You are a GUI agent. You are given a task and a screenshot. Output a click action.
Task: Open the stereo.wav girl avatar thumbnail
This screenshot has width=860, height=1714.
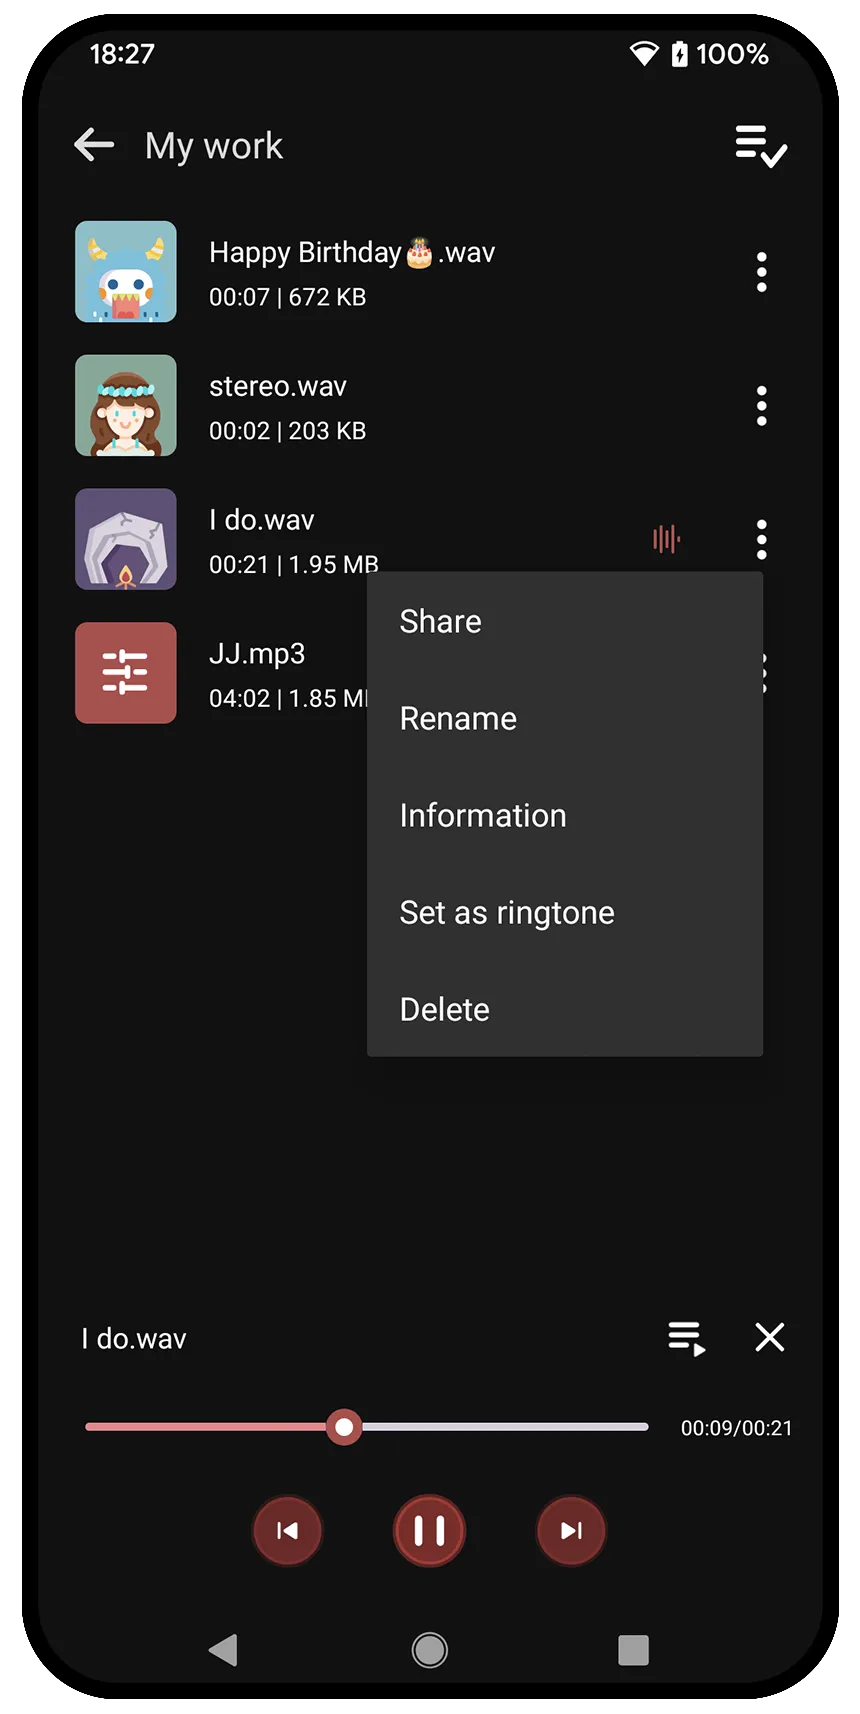coord(126,406)
